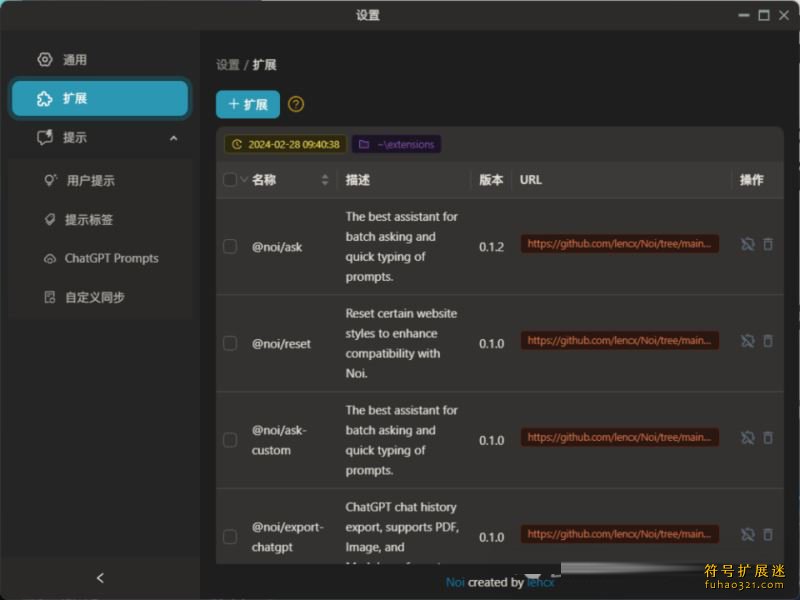The image size is (800, 600).
Task: Click the help question mark icon
Action: click(x=296, y=104)
